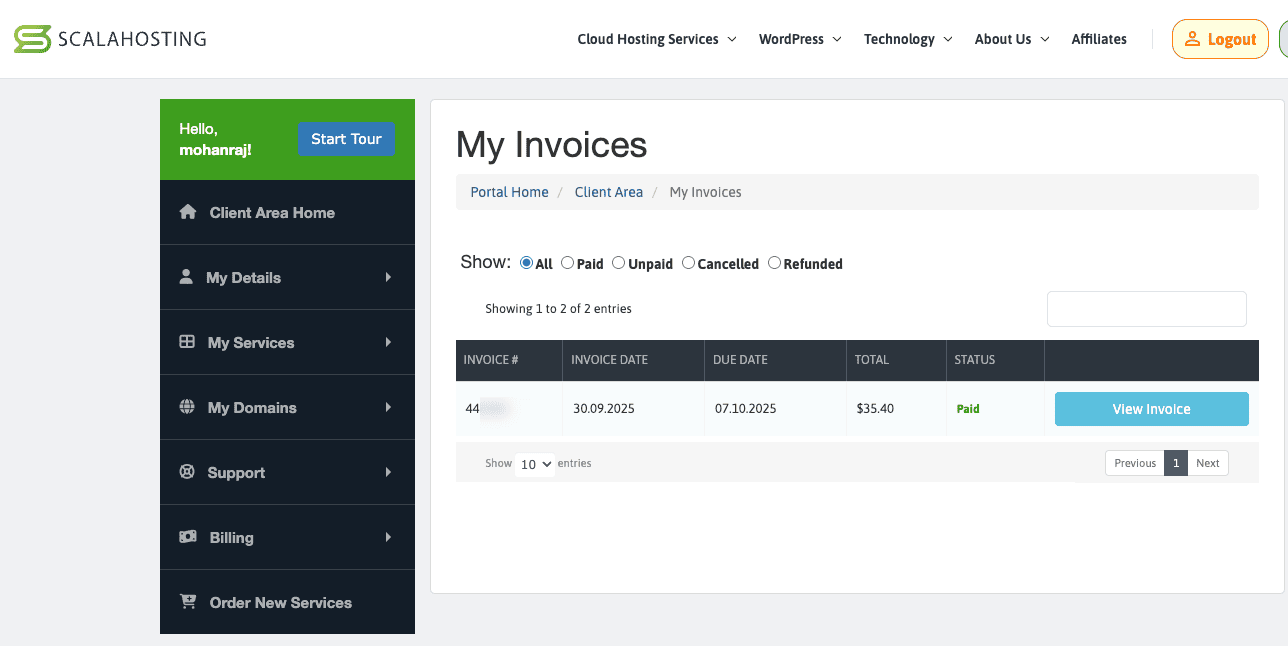Open My Details sidebar item
Image resolution: width=1288 pixels, height=646 pixels.
(287, 277)
